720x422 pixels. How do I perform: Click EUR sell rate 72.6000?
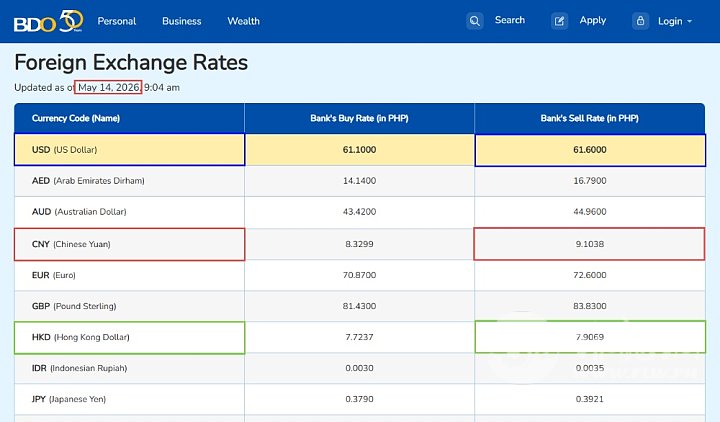pos(590,275)
